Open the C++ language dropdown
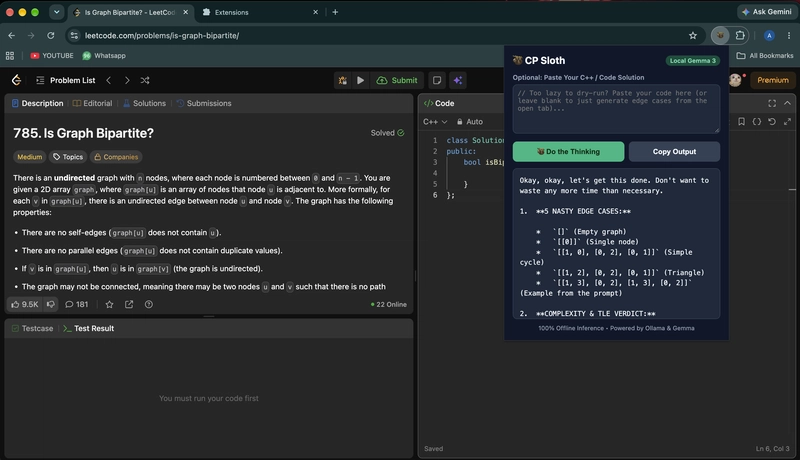 (435, 121)
